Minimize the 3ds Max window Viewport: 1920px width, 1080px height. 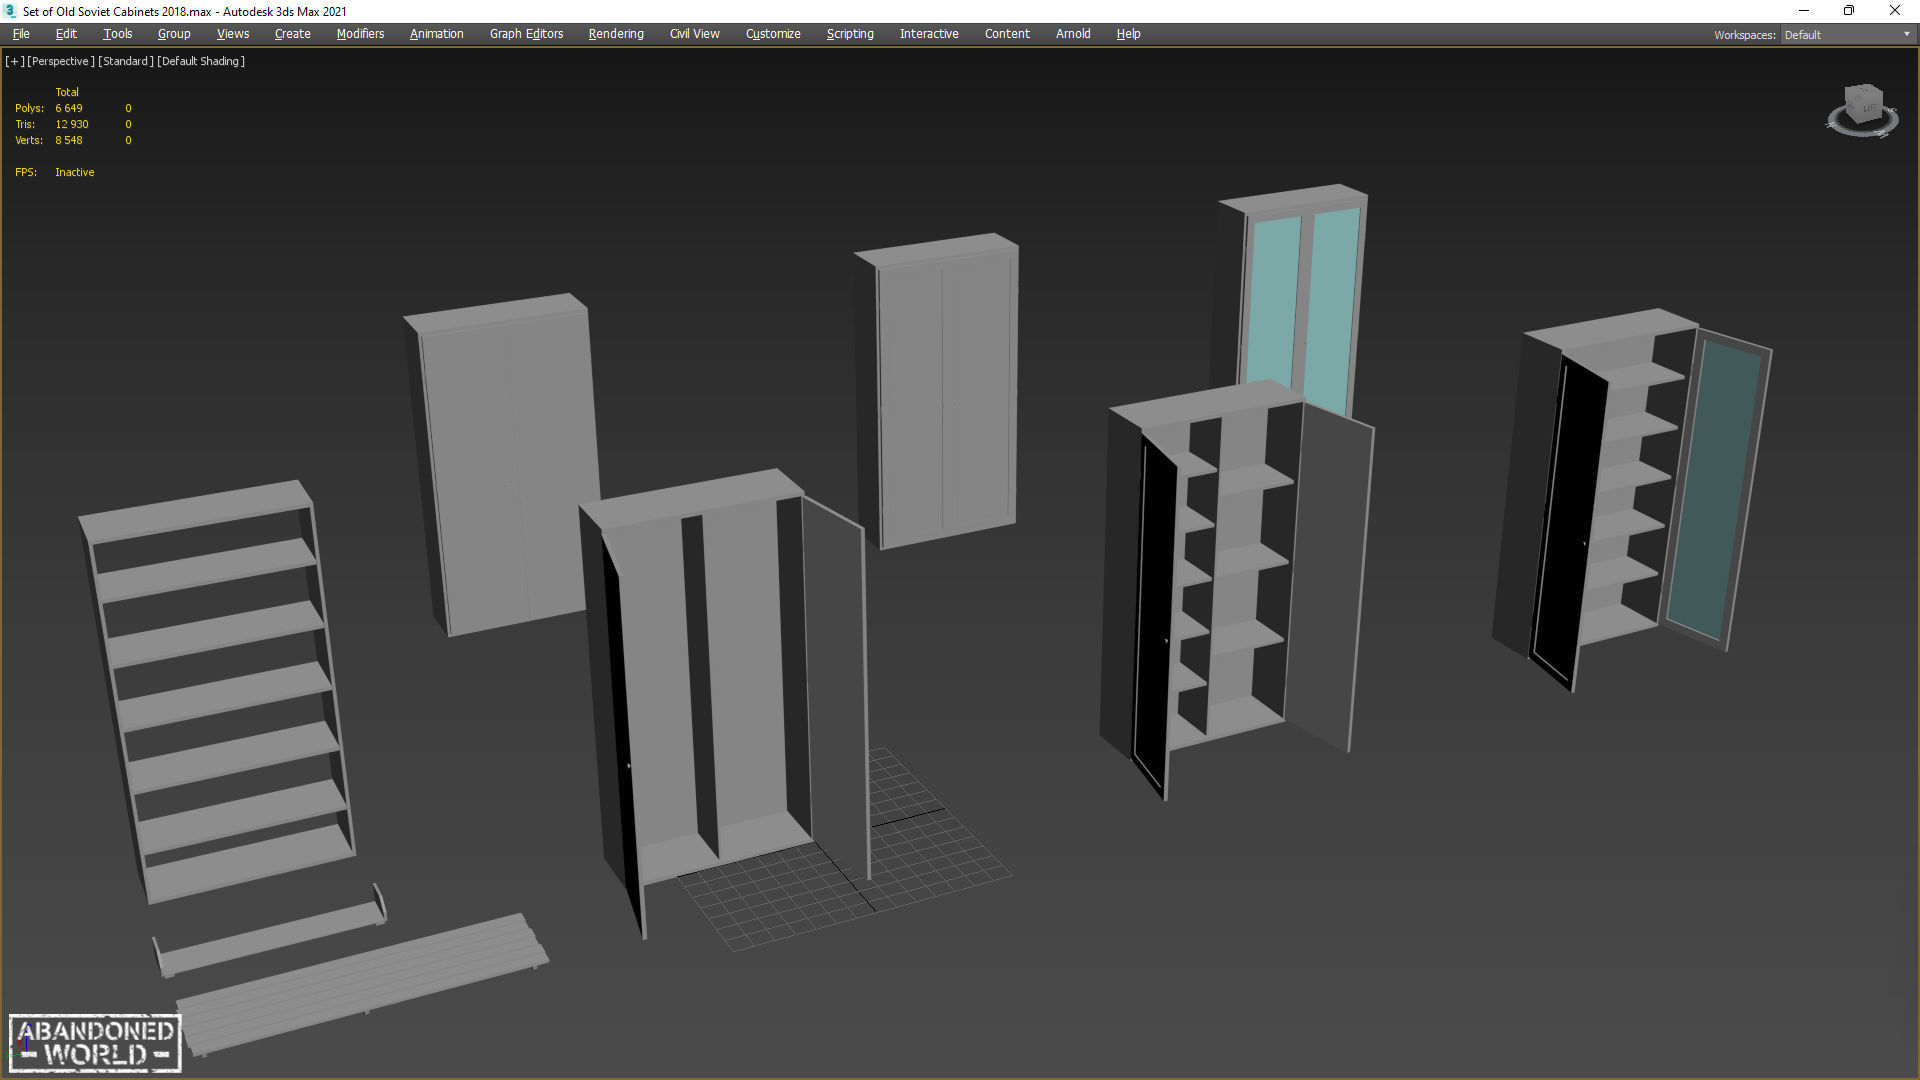click(x=1804, y=11)
